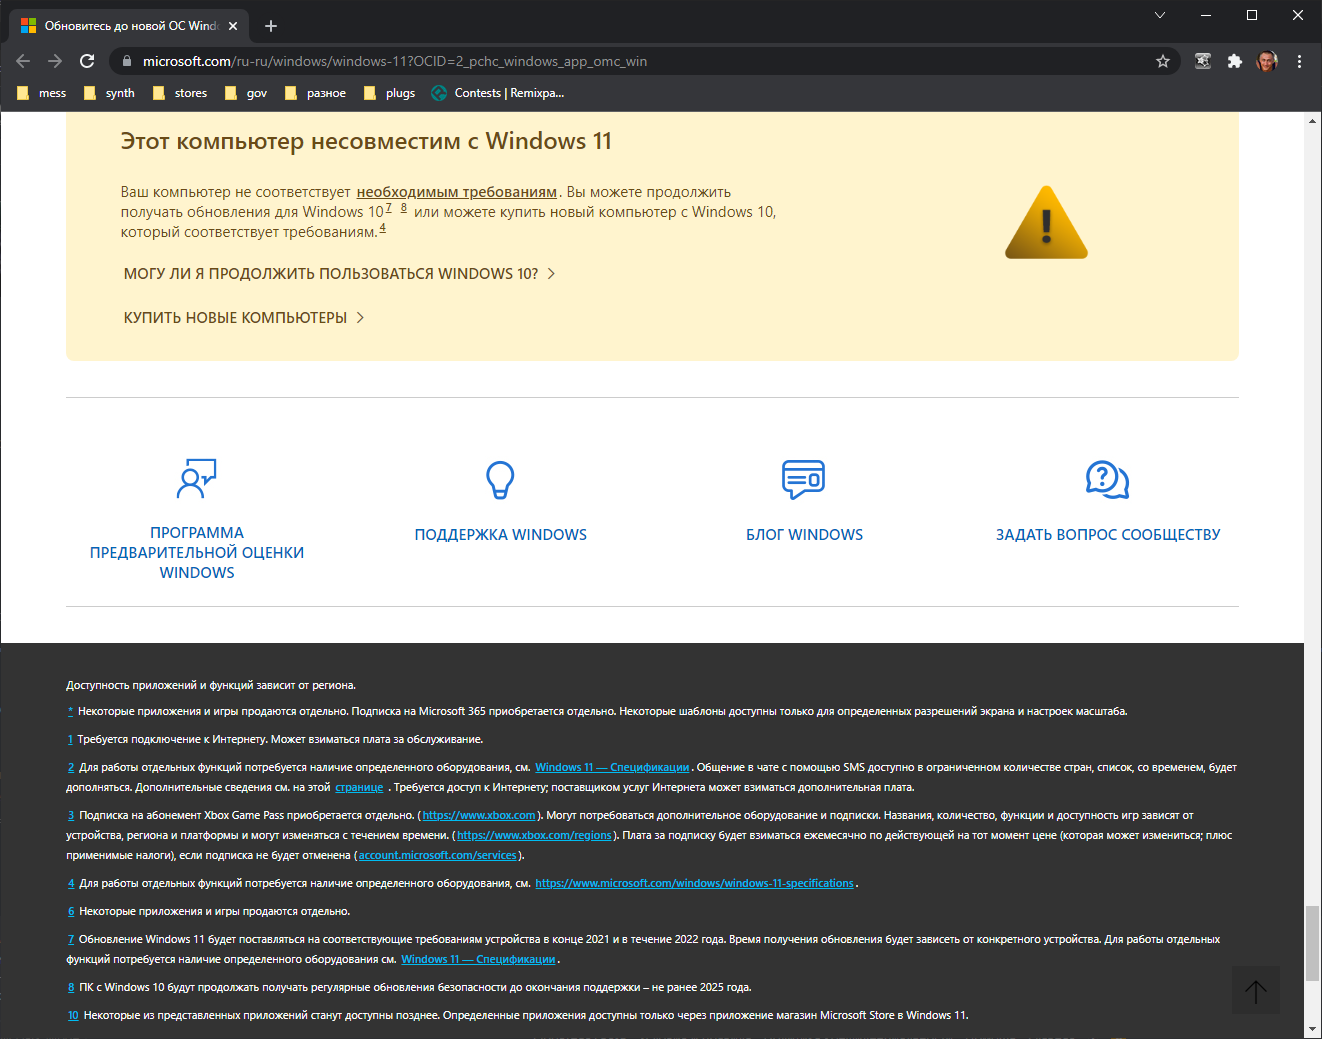This screenshot has height=1039, width=1322.
Task: Open windows-11-specifications URL in footnote 4
Action: click(694, 884)
